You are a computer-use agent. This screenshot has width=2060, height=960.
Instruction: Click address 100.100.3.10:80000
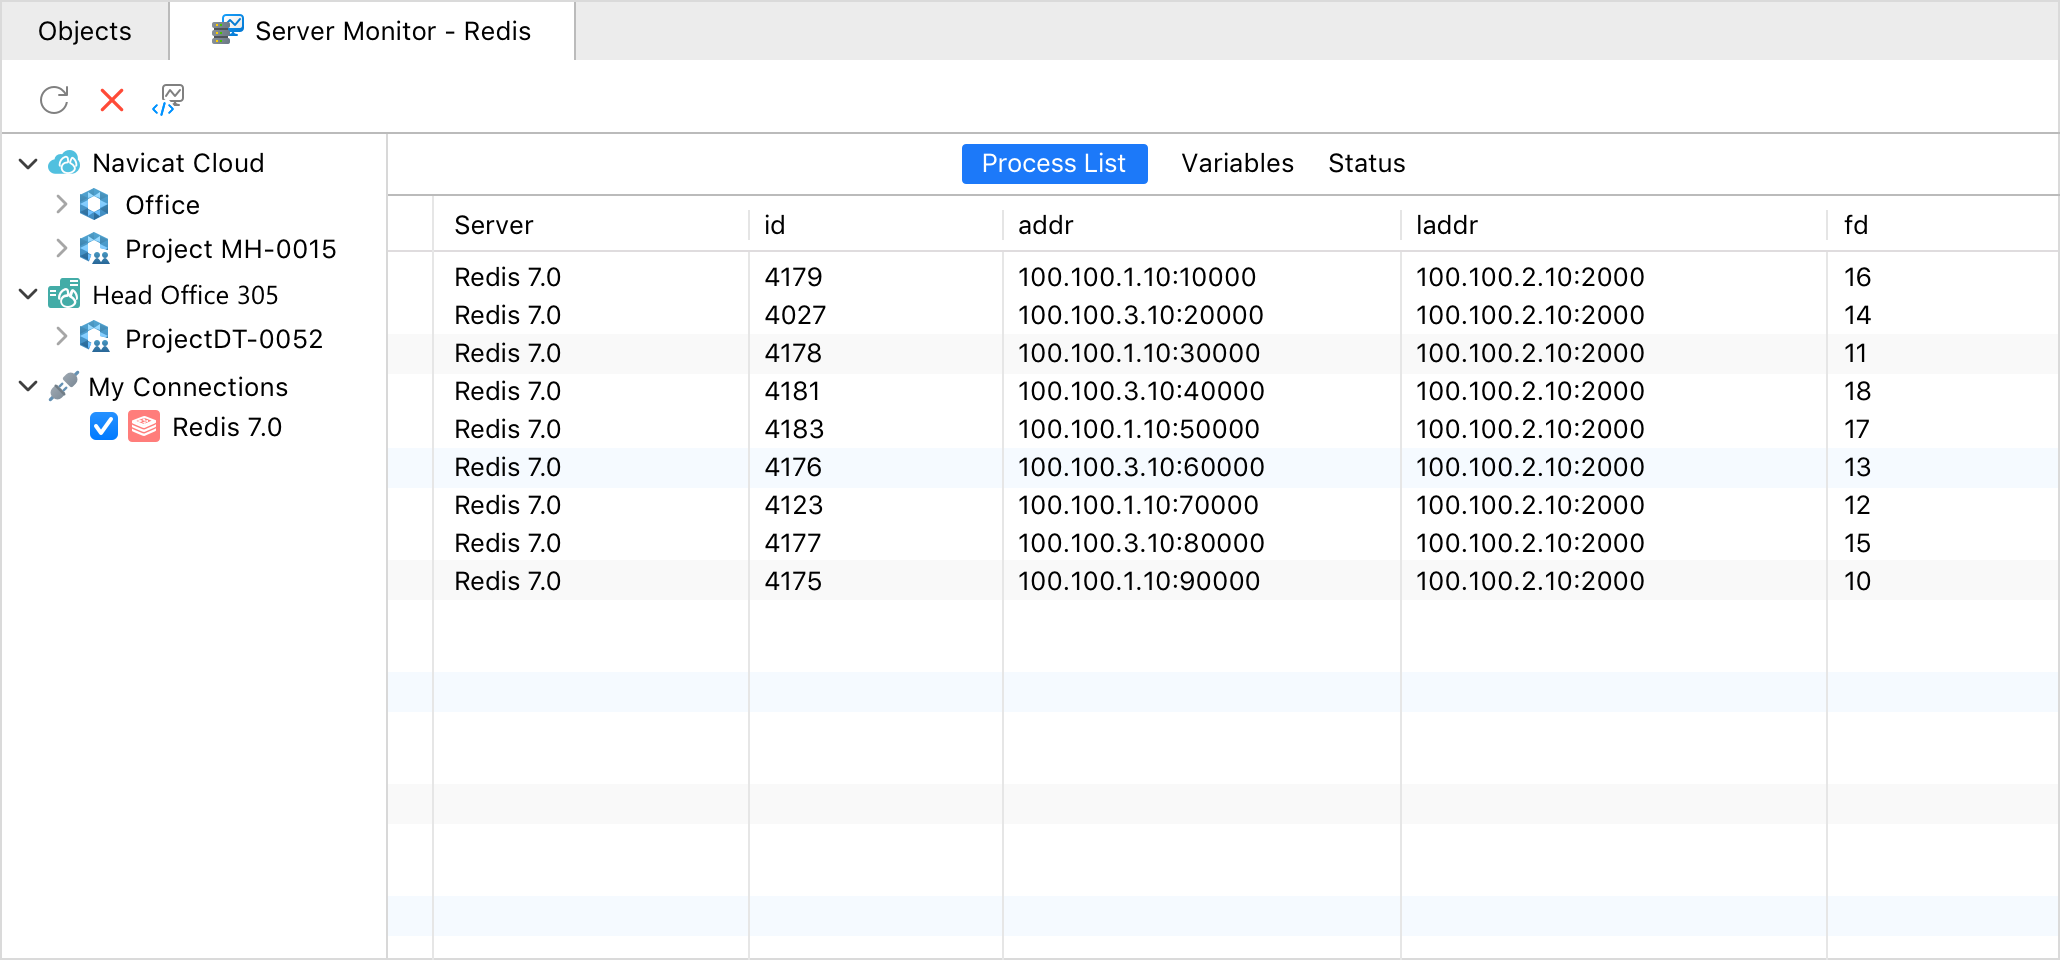tap(1141, 543)
